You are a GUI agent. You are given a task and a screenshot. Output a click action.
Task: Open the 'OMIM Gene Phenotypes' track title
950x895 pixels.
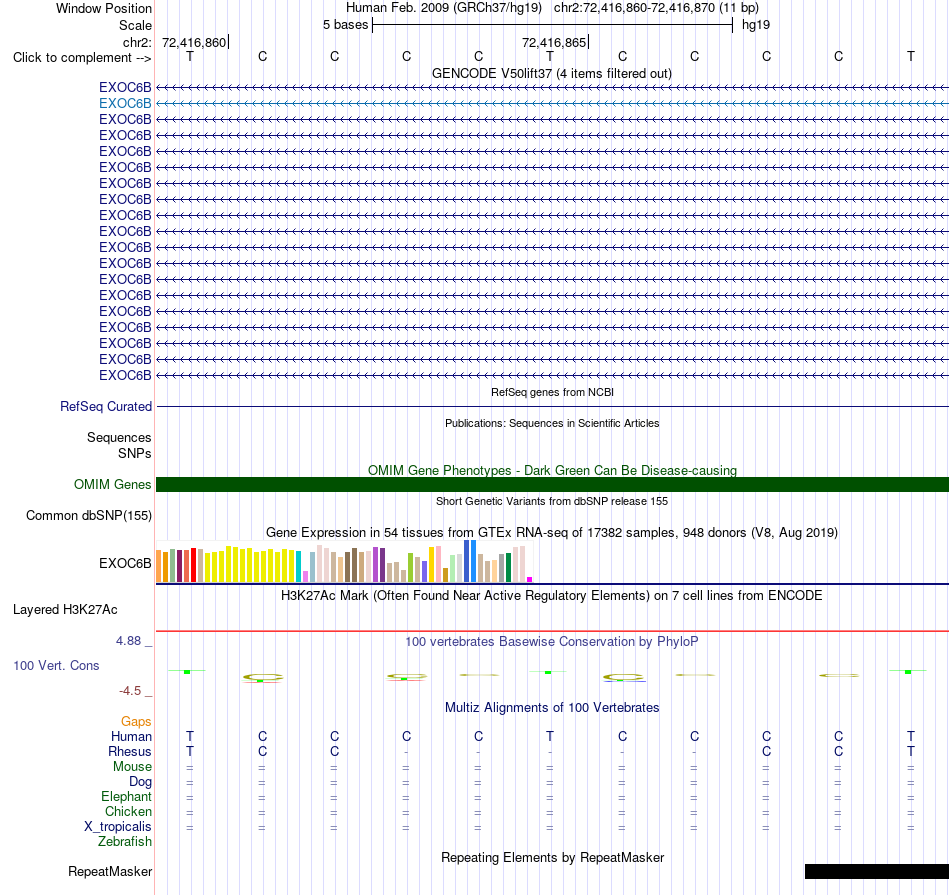pyautogui.click(x=552, y=470)
